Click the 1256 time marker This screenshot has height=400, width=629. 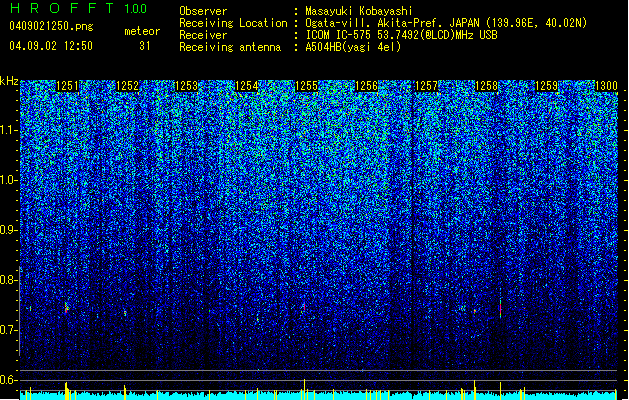pyautogui.click(x=366, y=86)
